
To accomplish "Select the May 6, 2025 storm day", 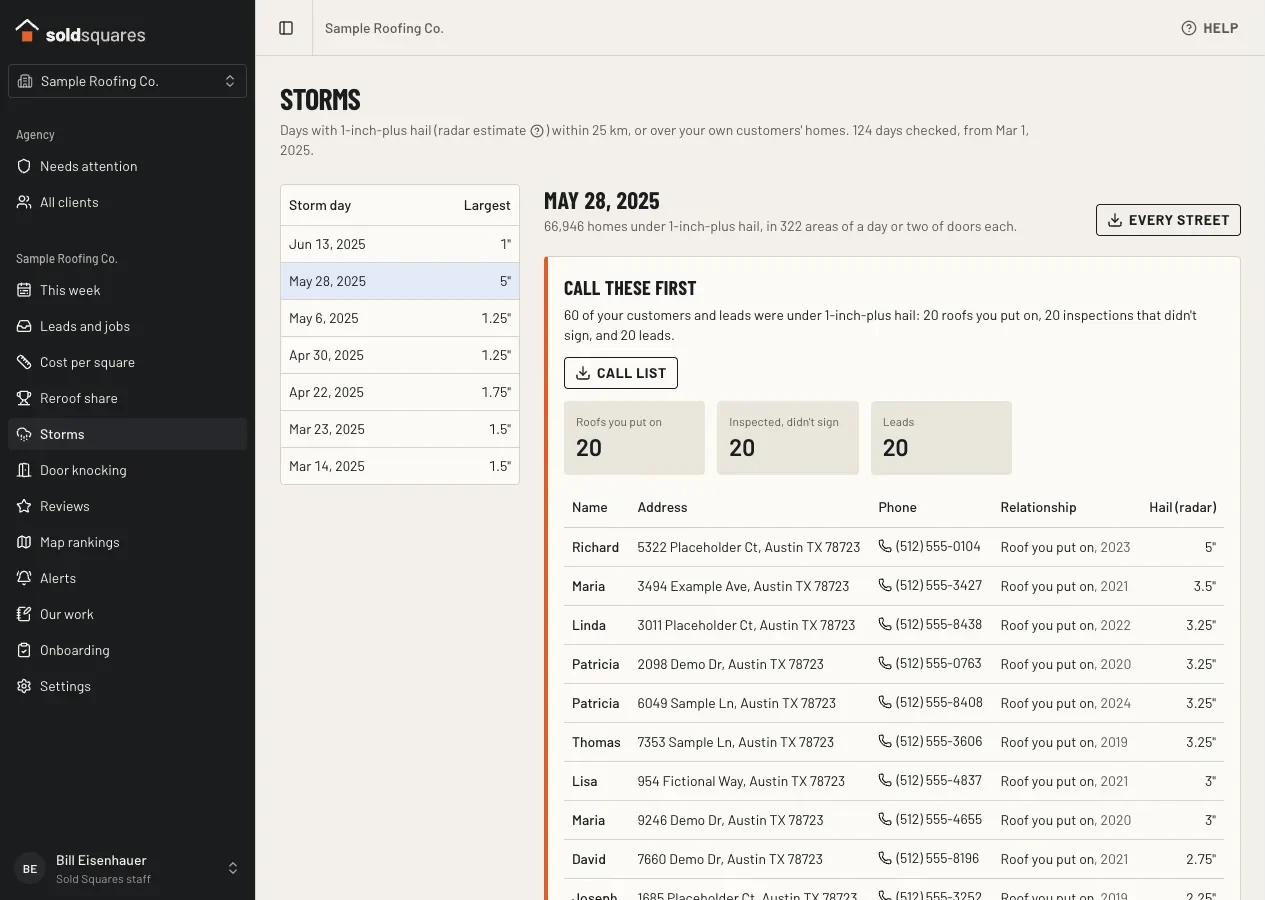I will point(400,318).
